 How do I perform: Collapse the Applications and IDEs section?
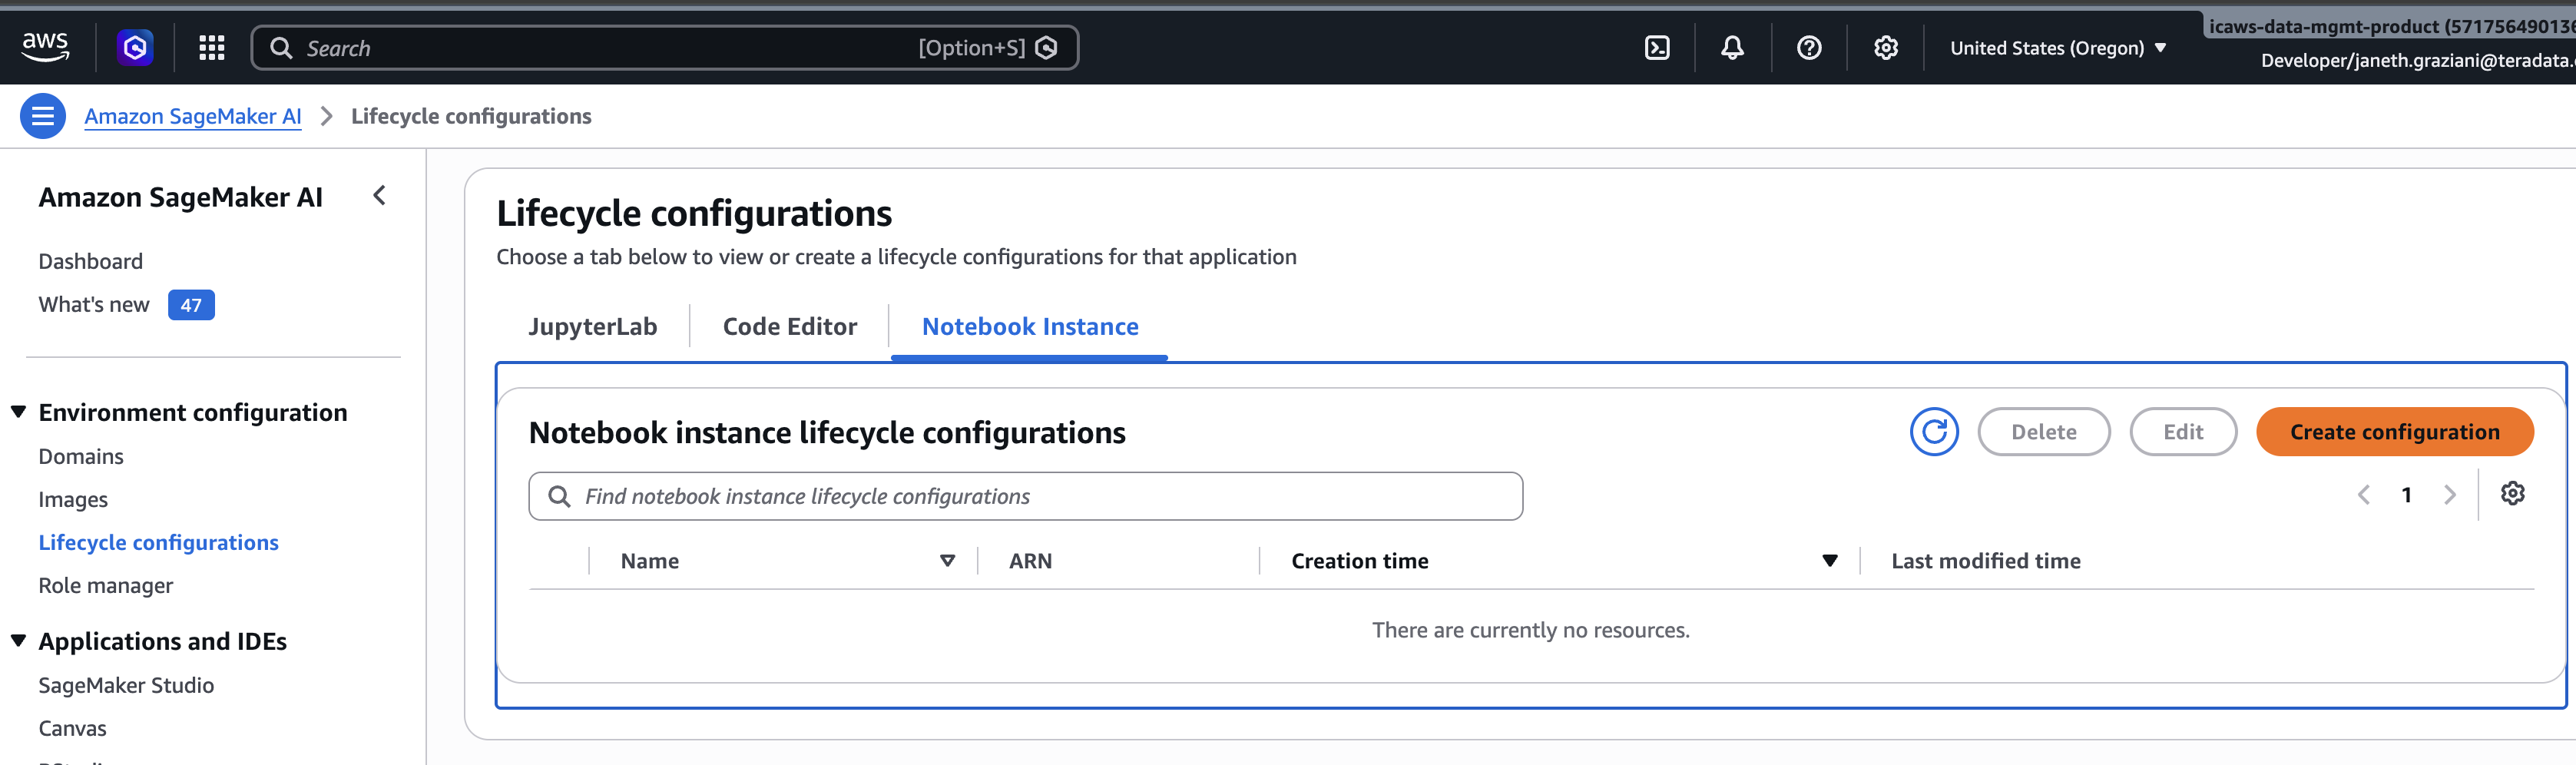click(18, 641)
